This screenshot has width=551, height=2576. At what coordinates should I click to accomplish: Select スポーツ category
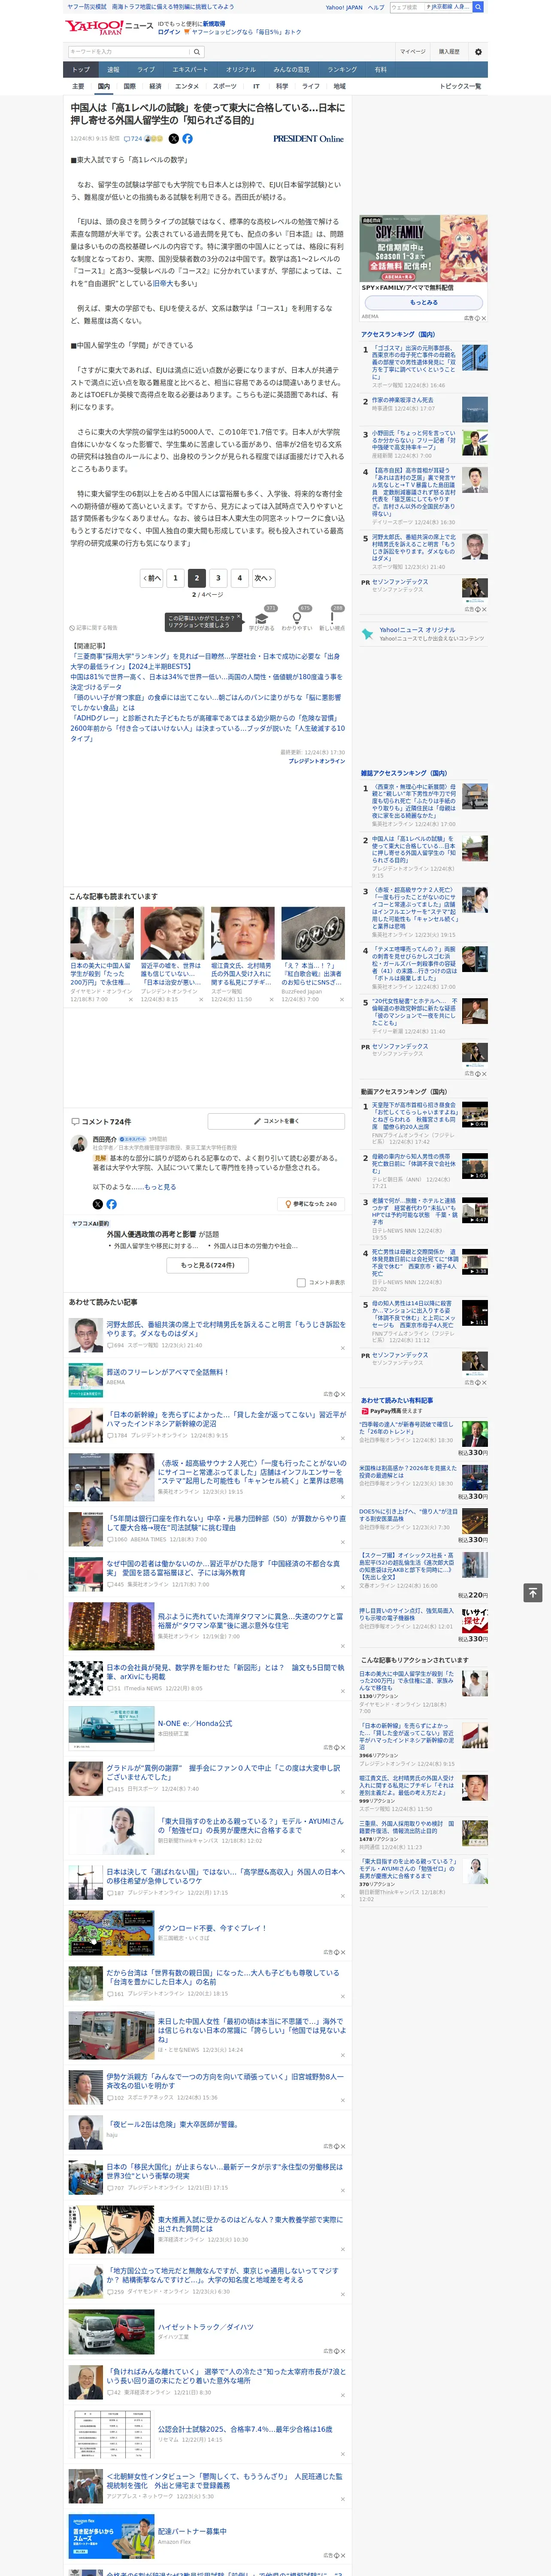[225, 86]
